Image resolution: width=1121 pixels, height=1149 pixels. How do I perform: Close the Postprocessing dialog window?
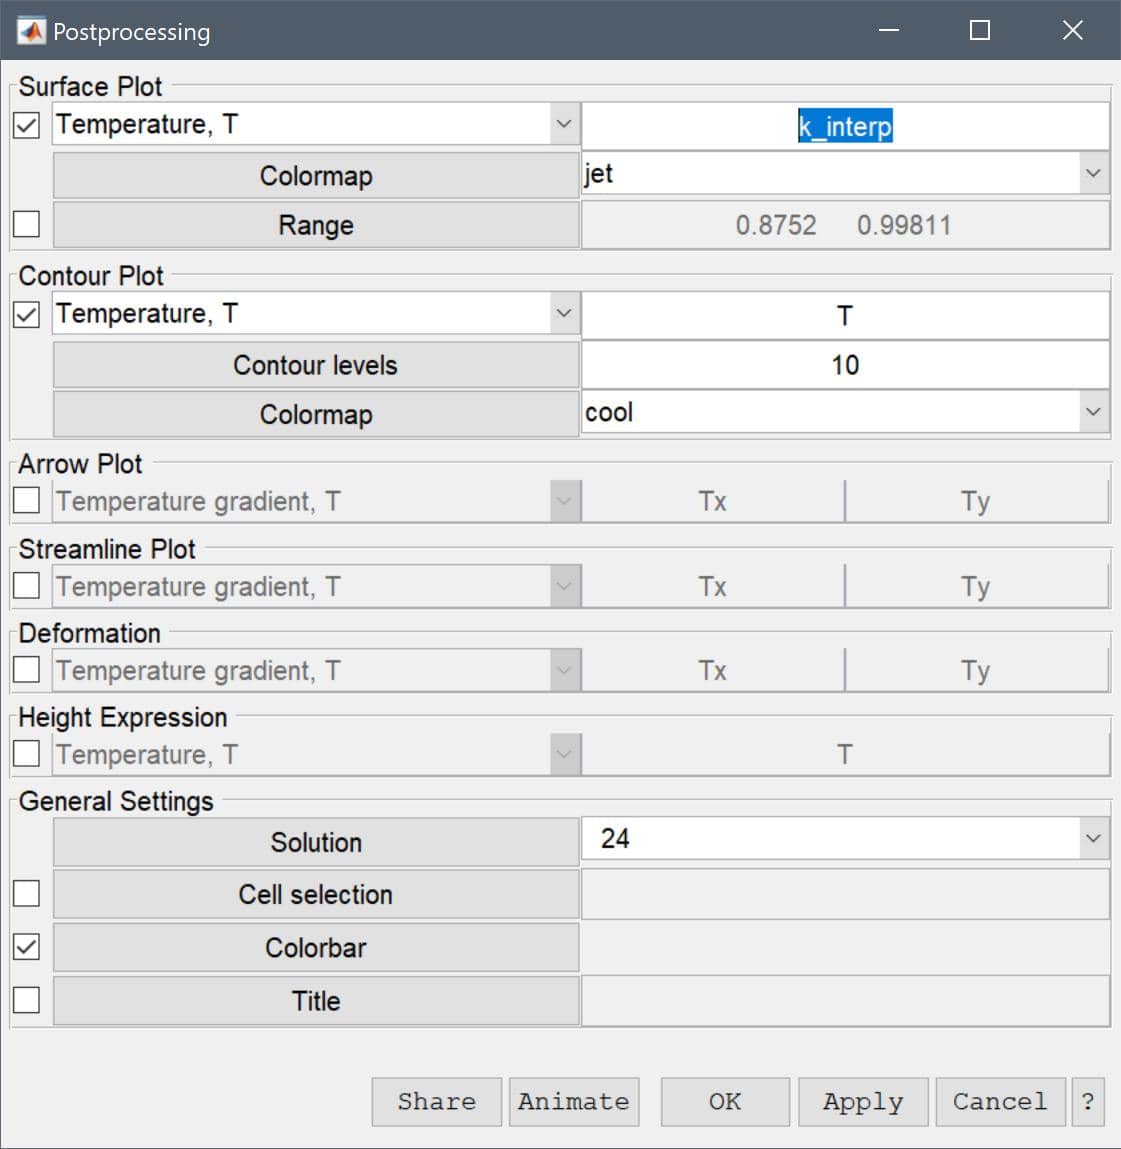(x=1072, y=30)
